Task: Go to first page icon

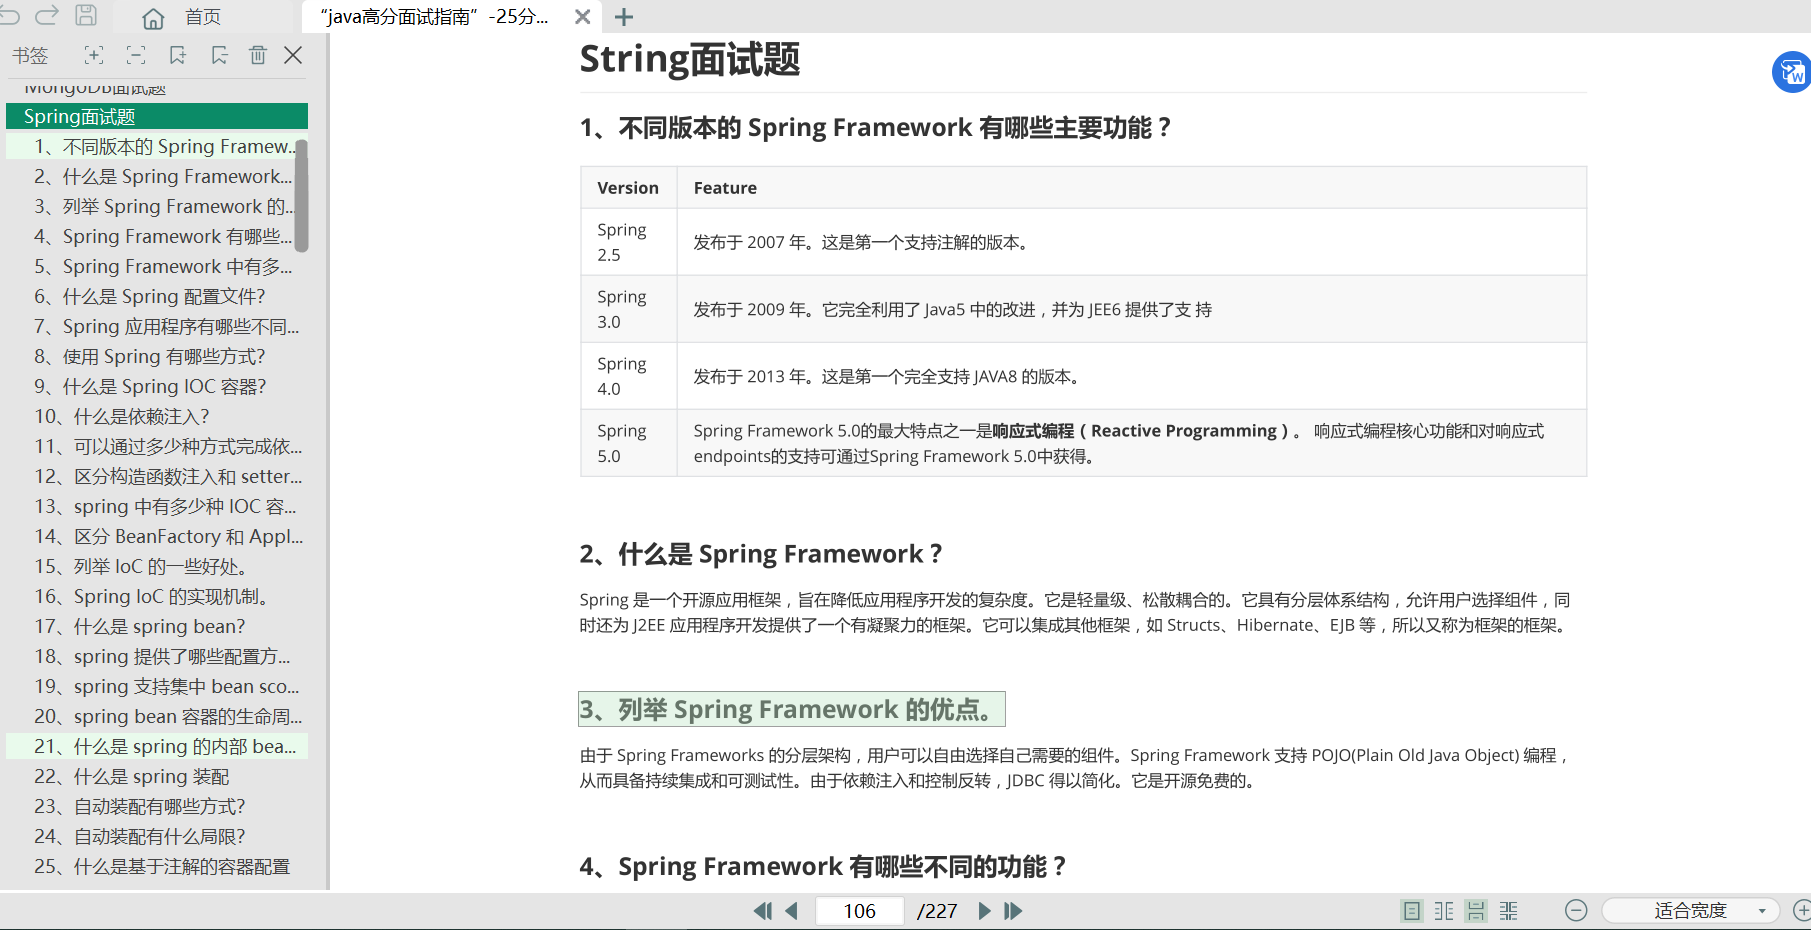Action: 763,911
